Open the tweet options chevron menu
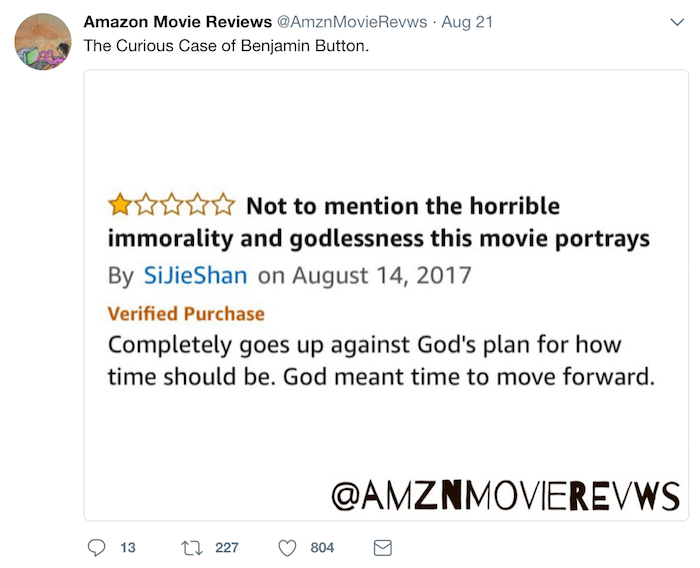 pos(677,22)
